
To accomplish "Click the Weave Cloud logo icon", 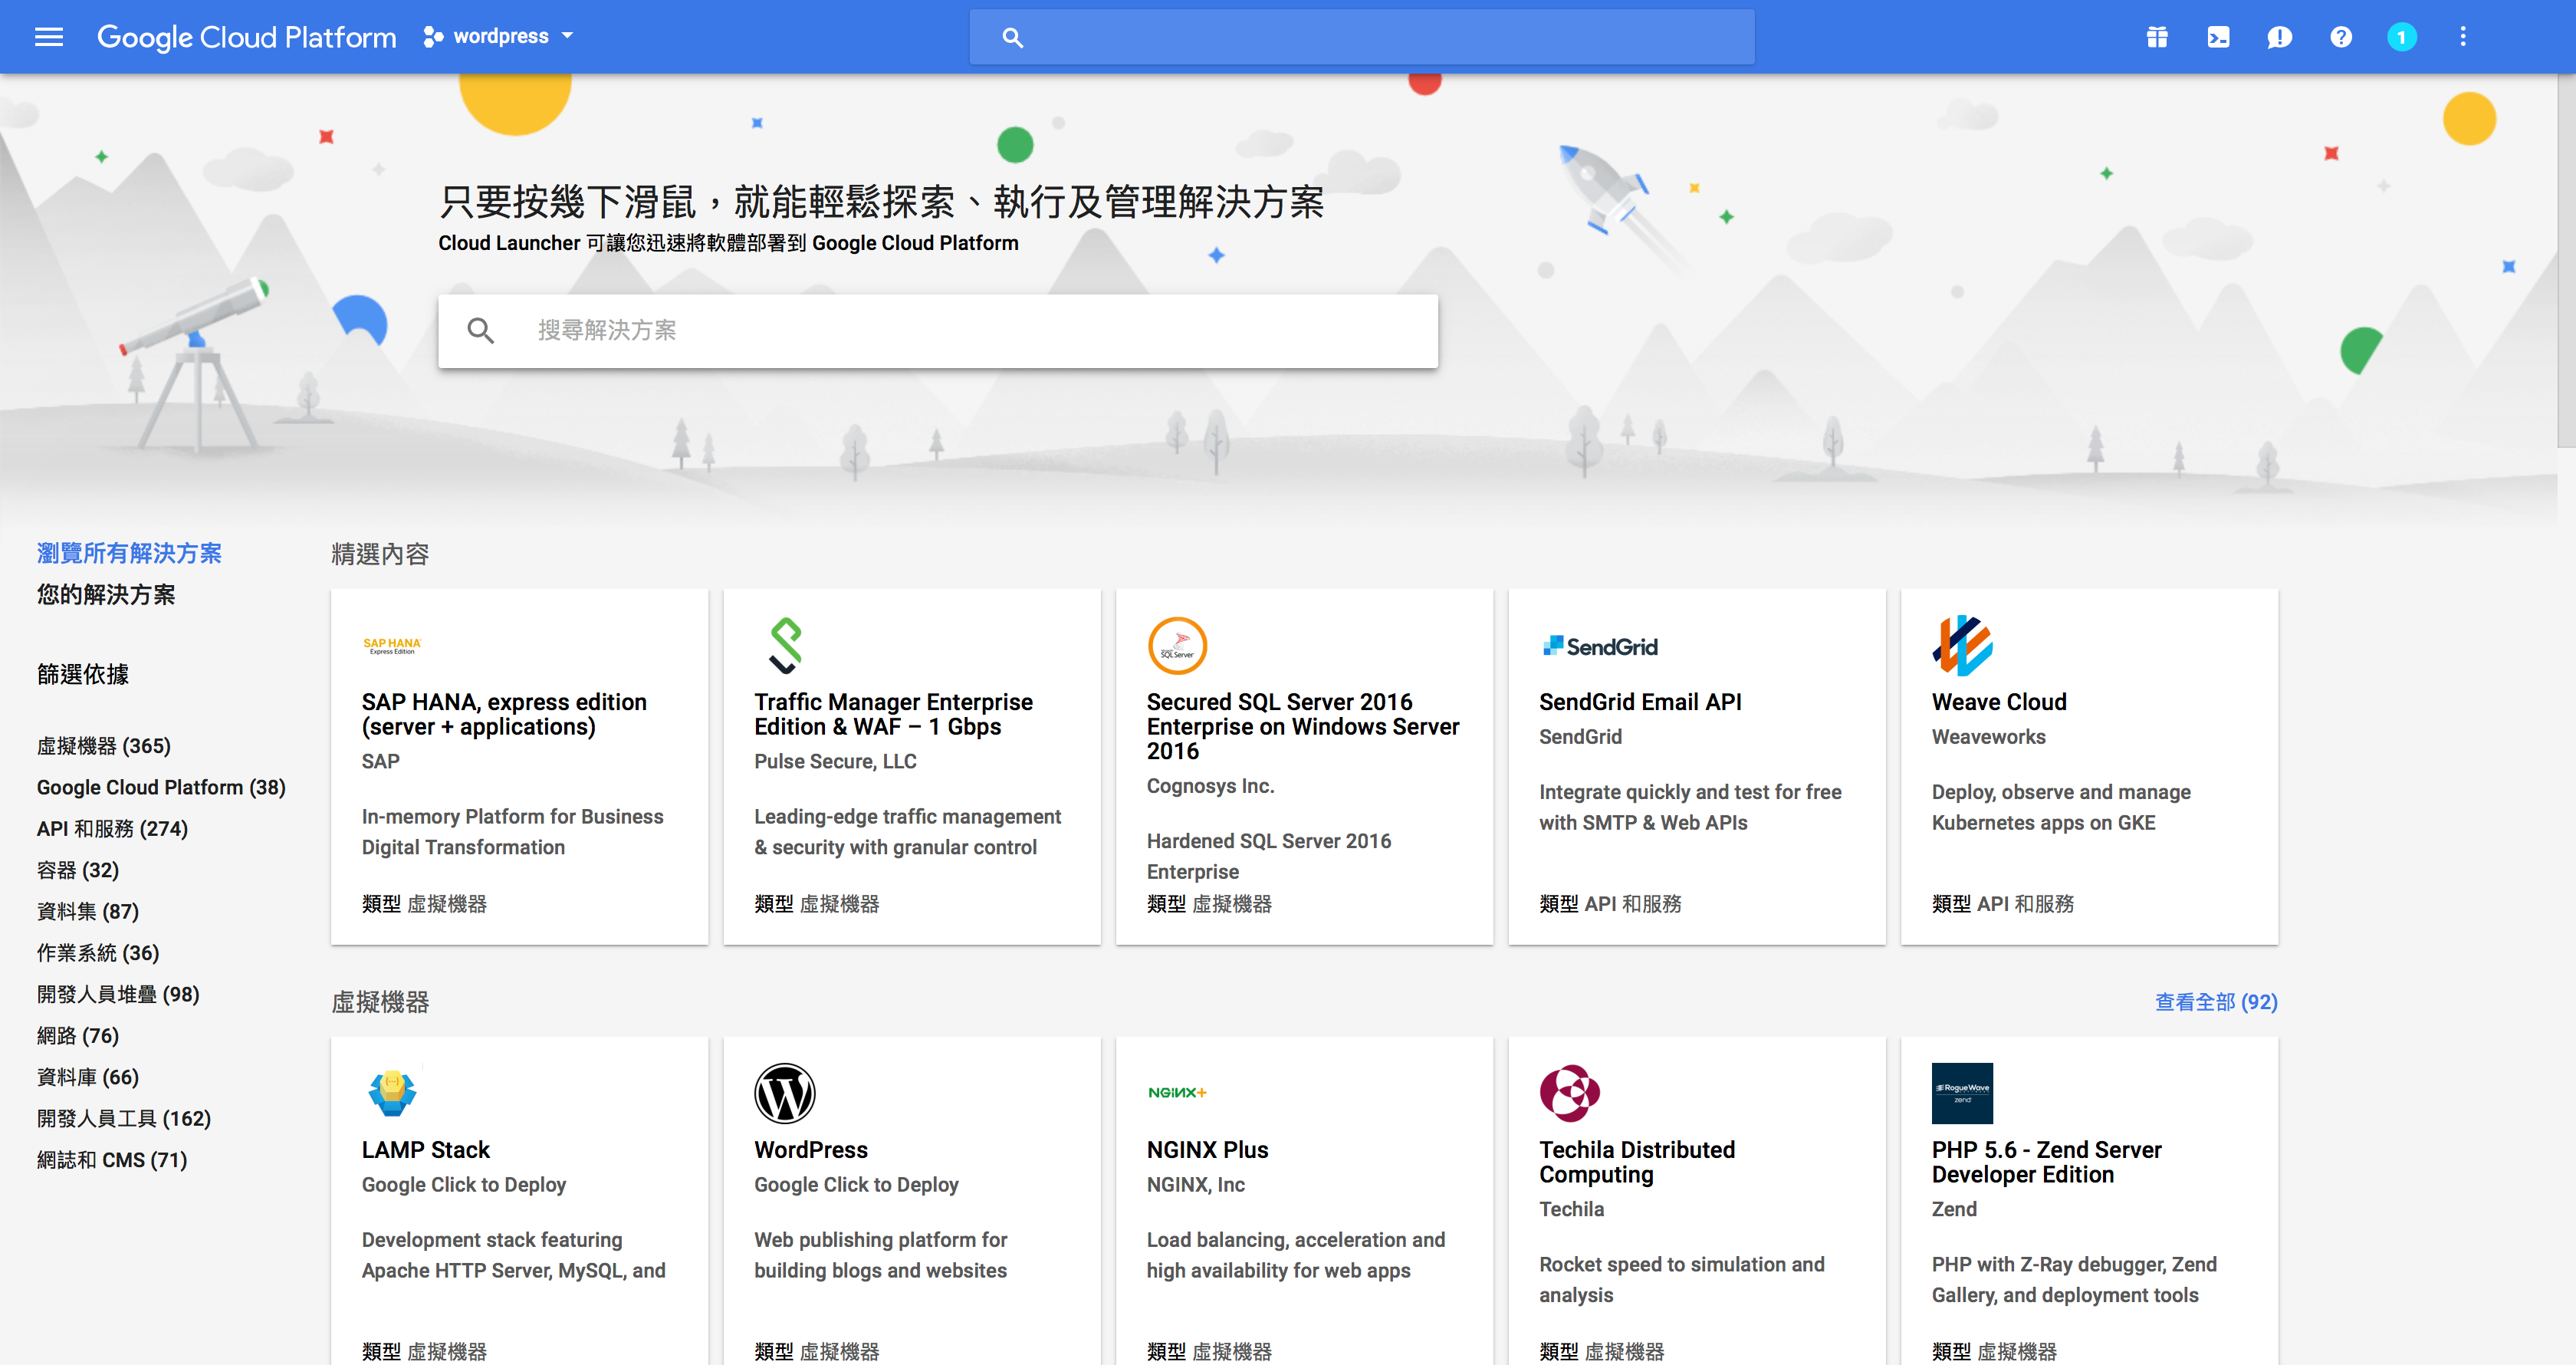I will tap(1961, 645).
